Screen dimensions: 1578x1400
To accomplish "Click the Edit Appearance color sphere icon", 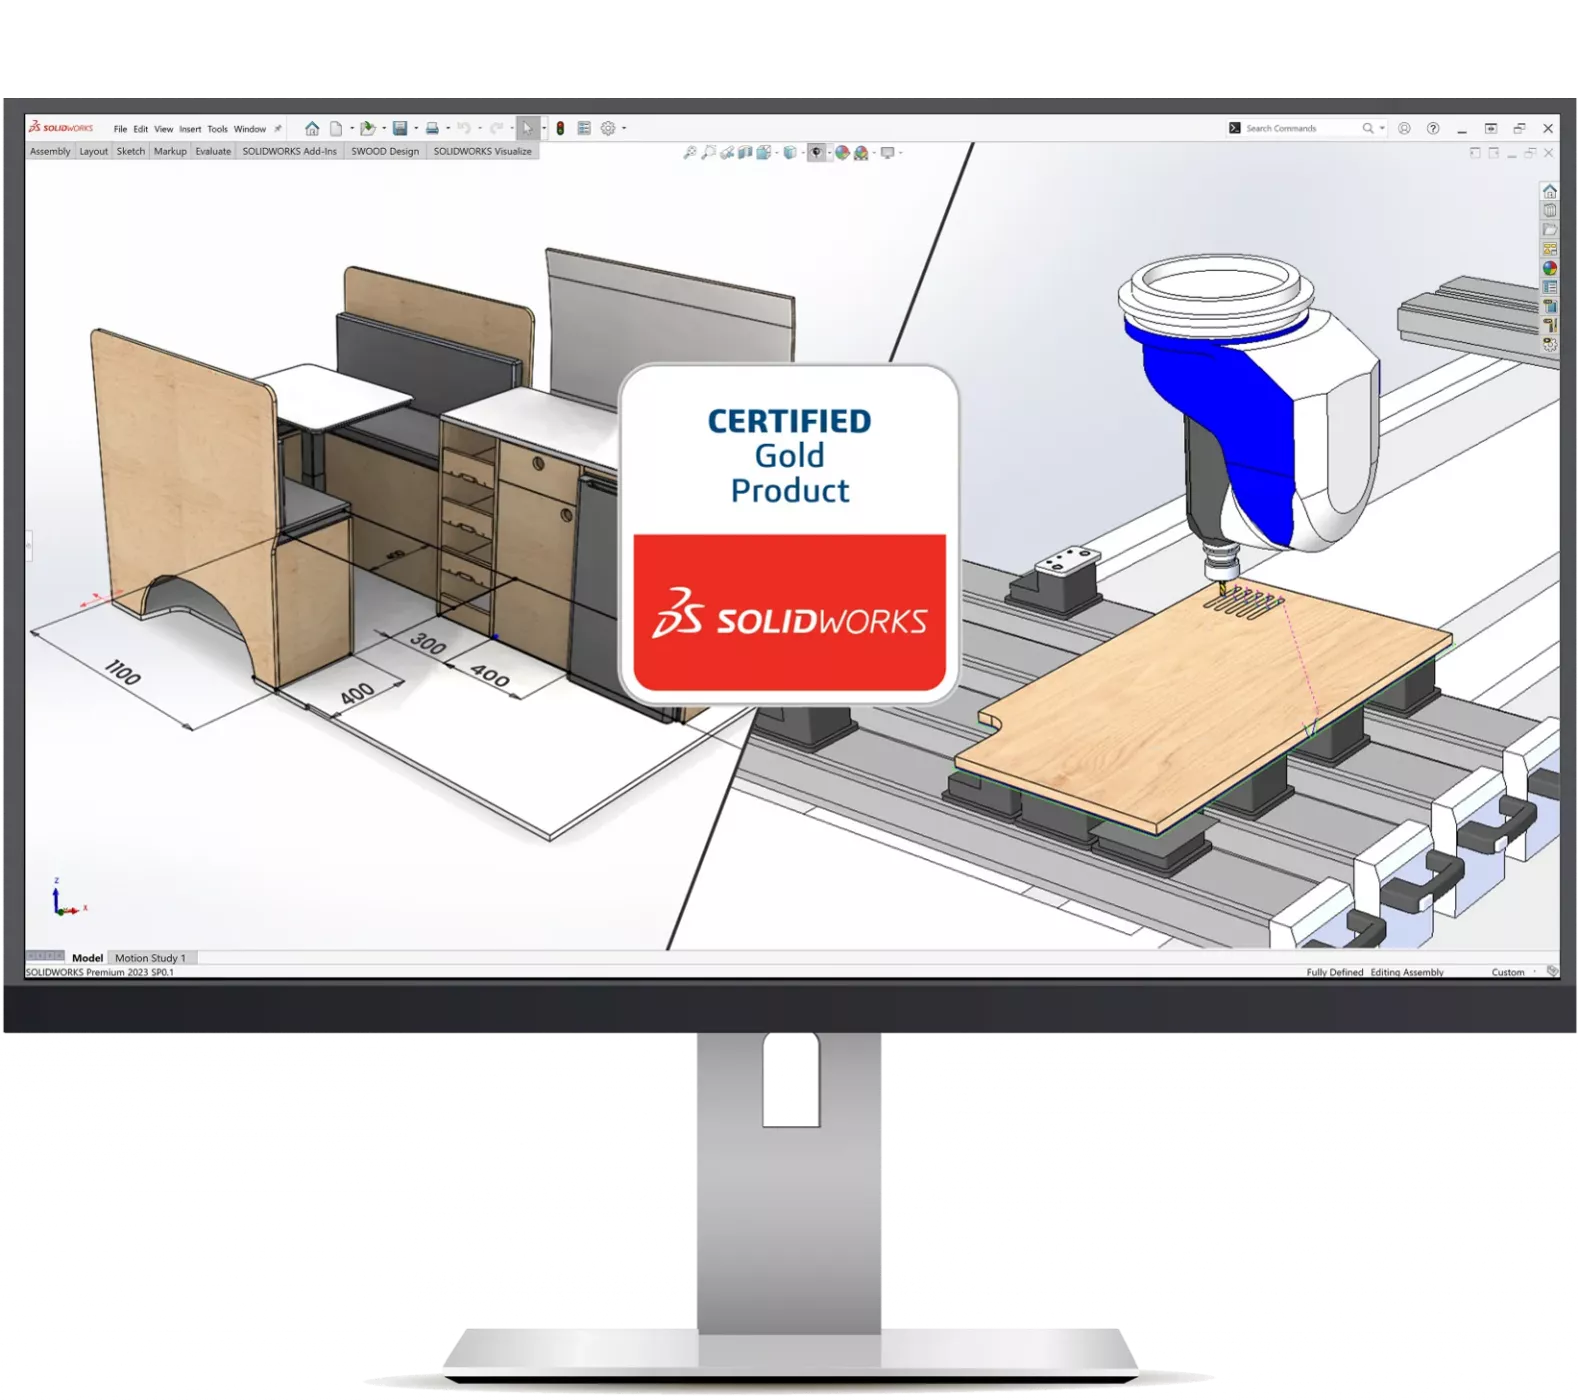I will pos(842,153).
